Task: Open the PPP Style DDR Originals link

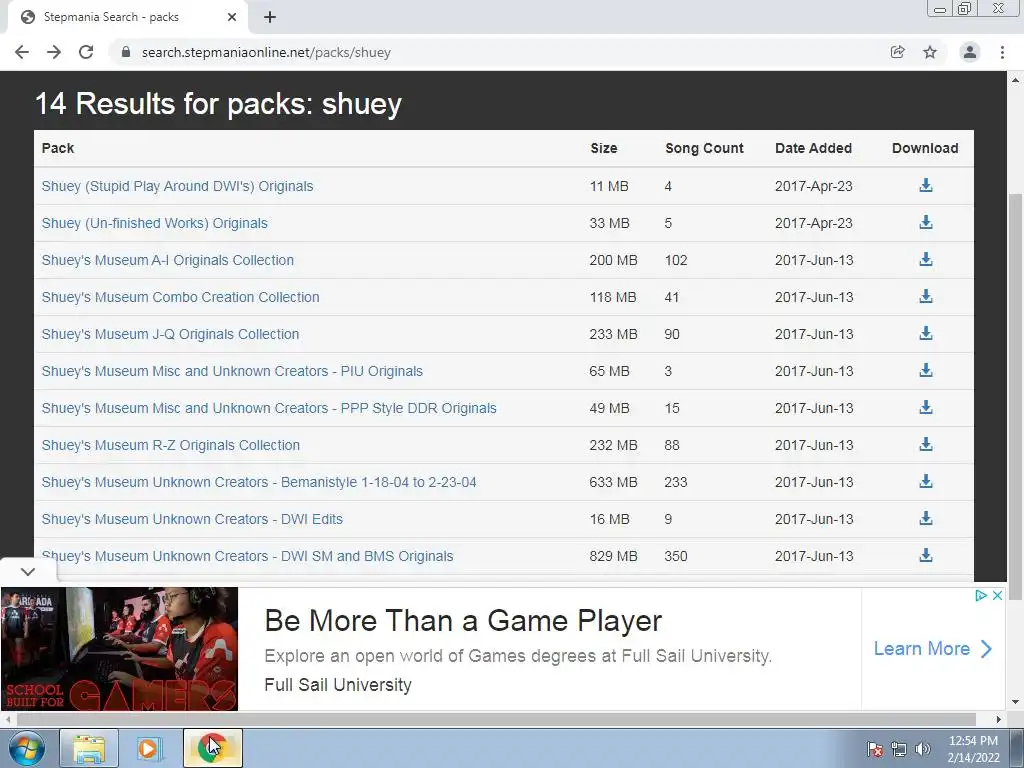Action: point(268,408)
